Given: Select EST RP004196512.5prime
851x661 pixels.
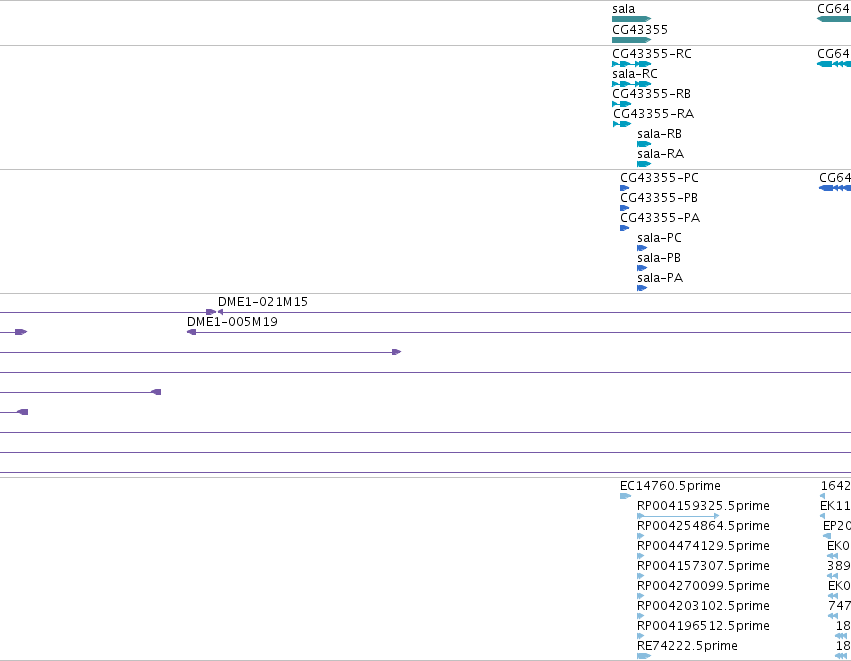Looking at the screenshot, I should point(703,626).
